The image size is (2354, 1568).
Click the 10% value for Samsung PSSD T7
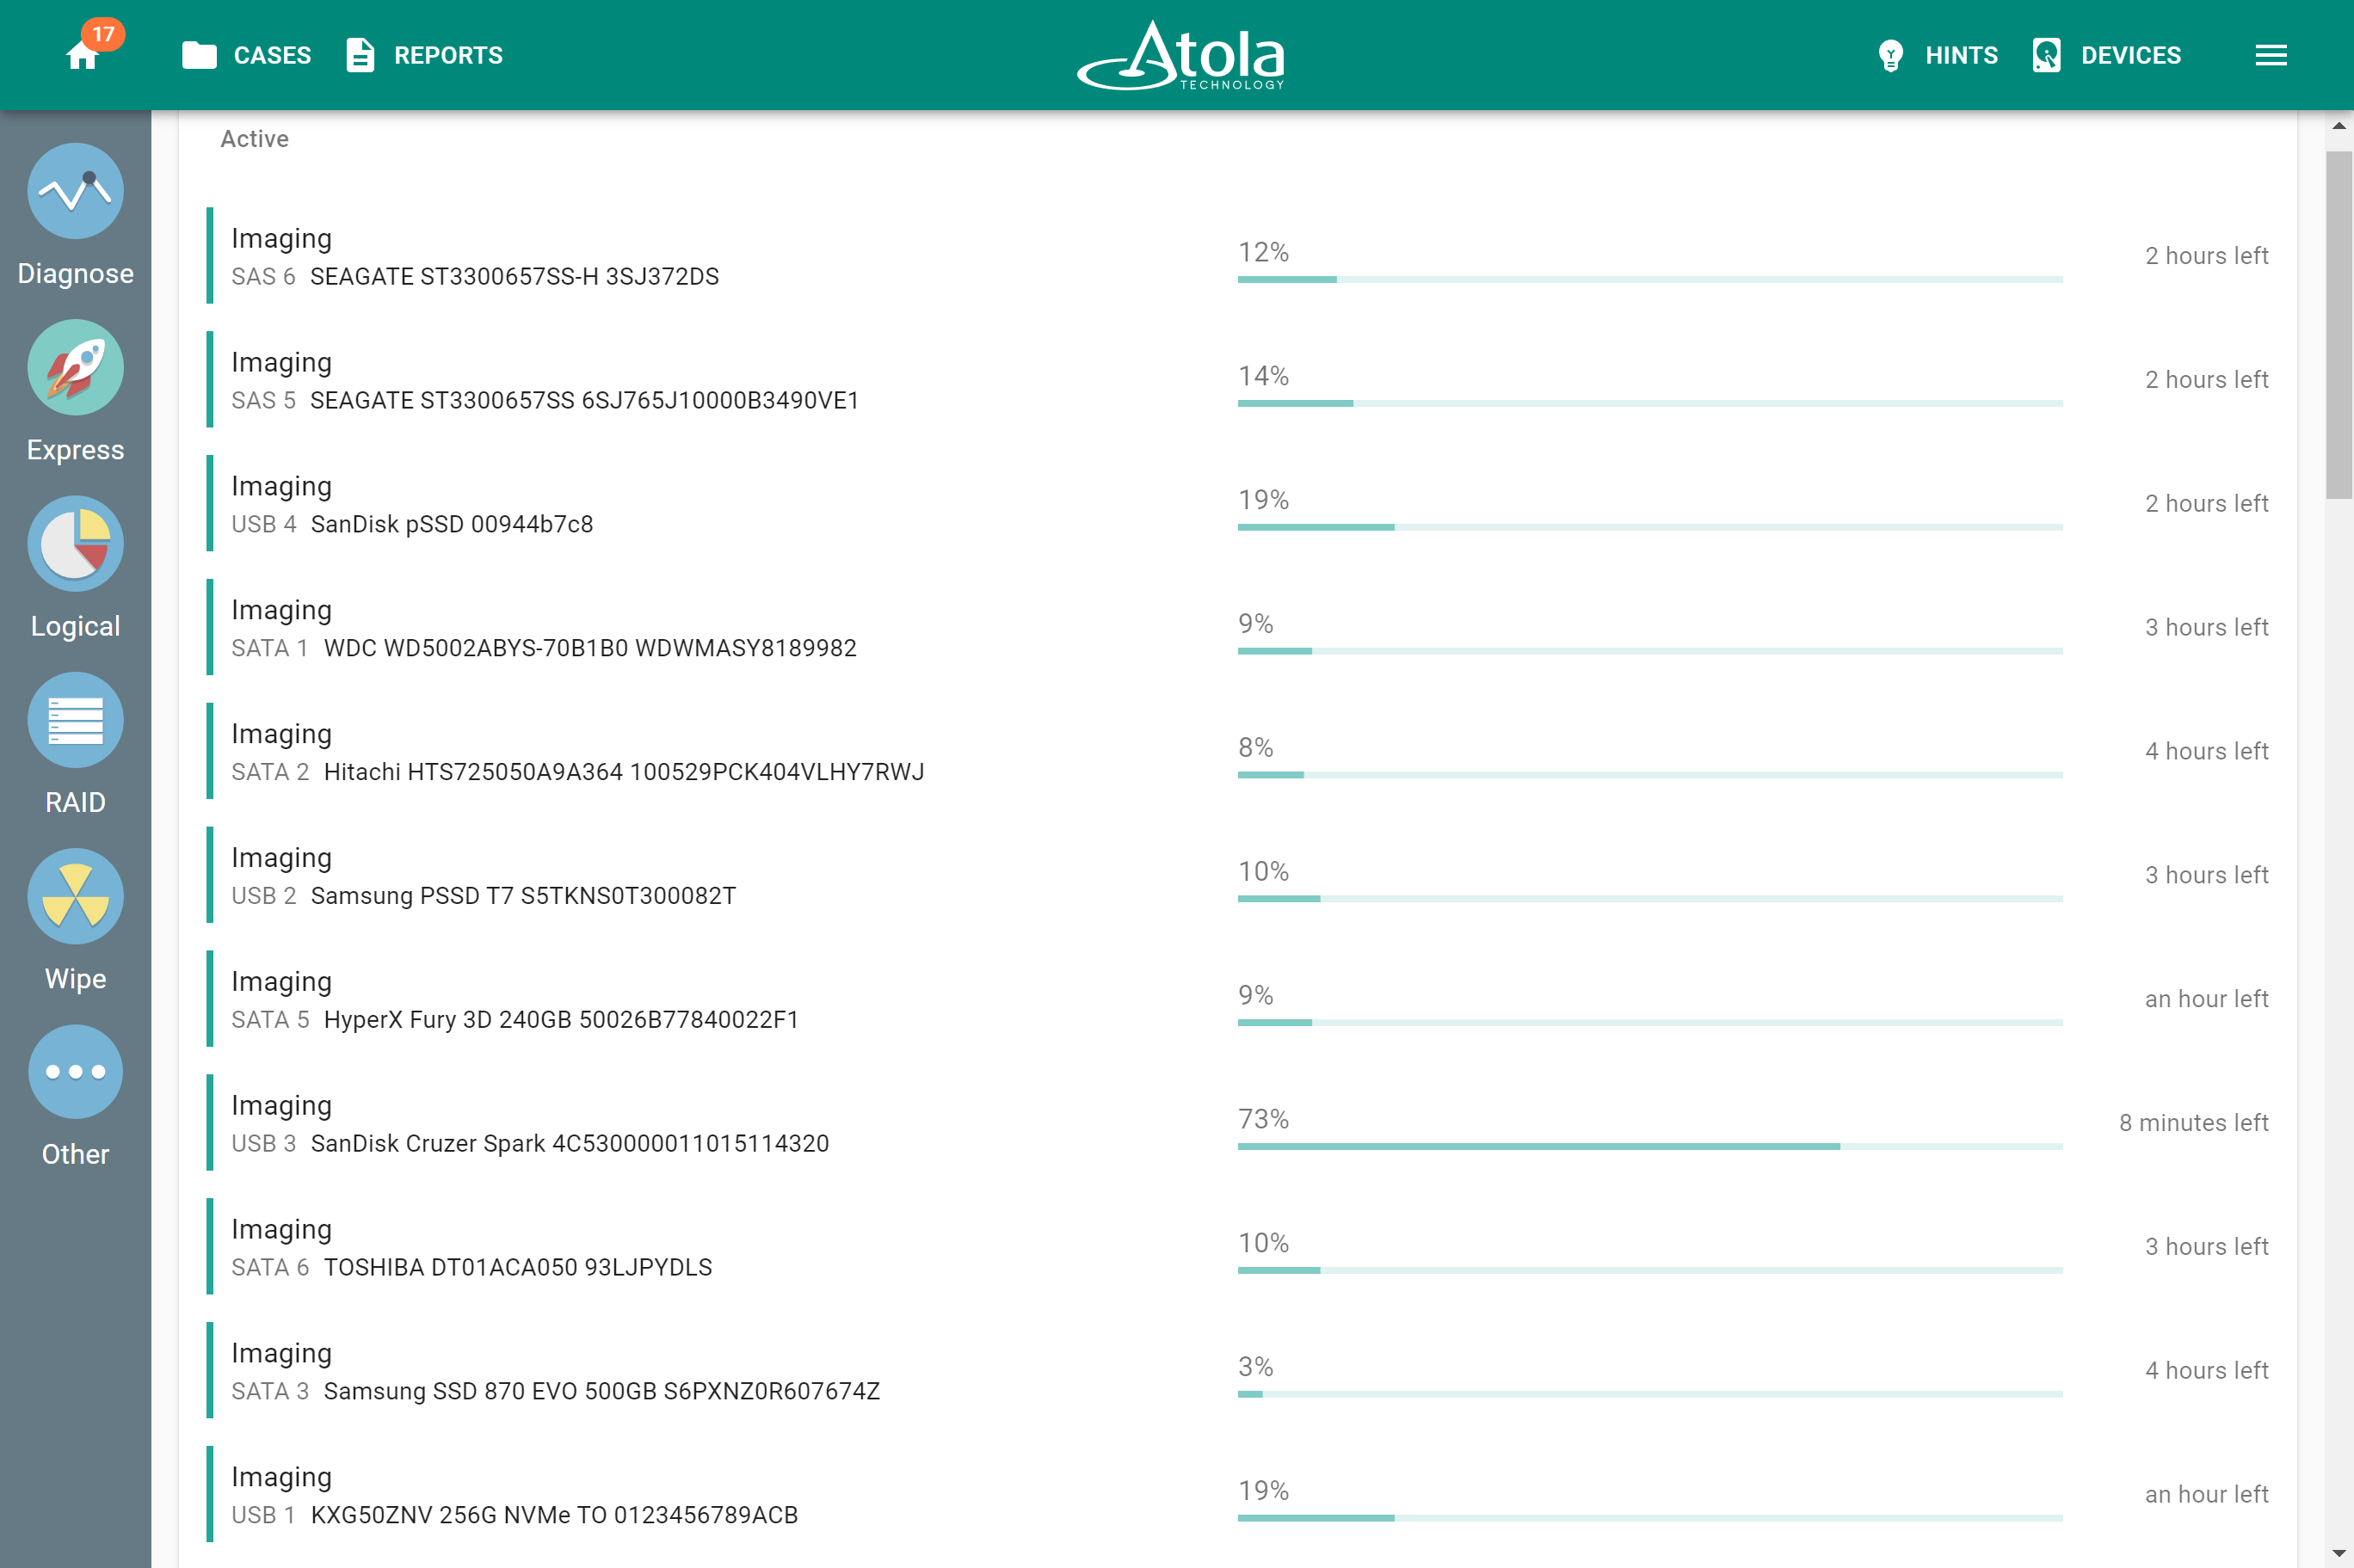[x=1263, y=872]
